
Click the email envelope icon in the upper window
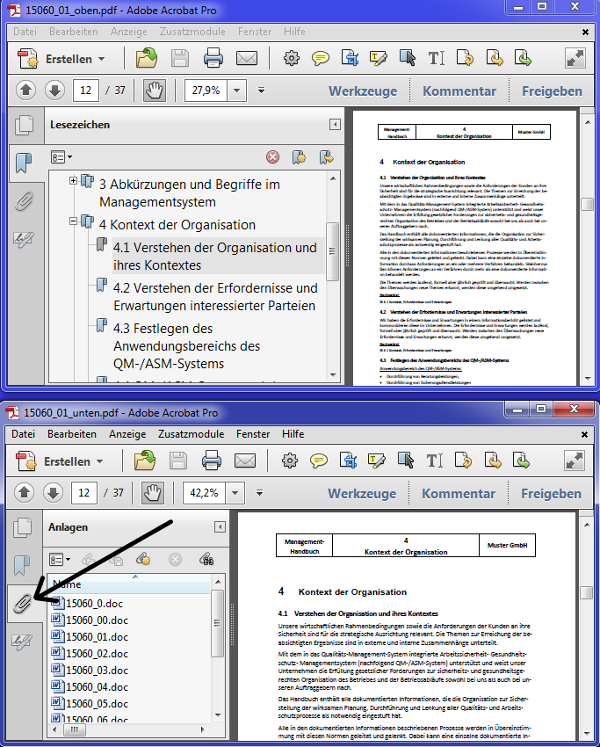pos(247,58)
